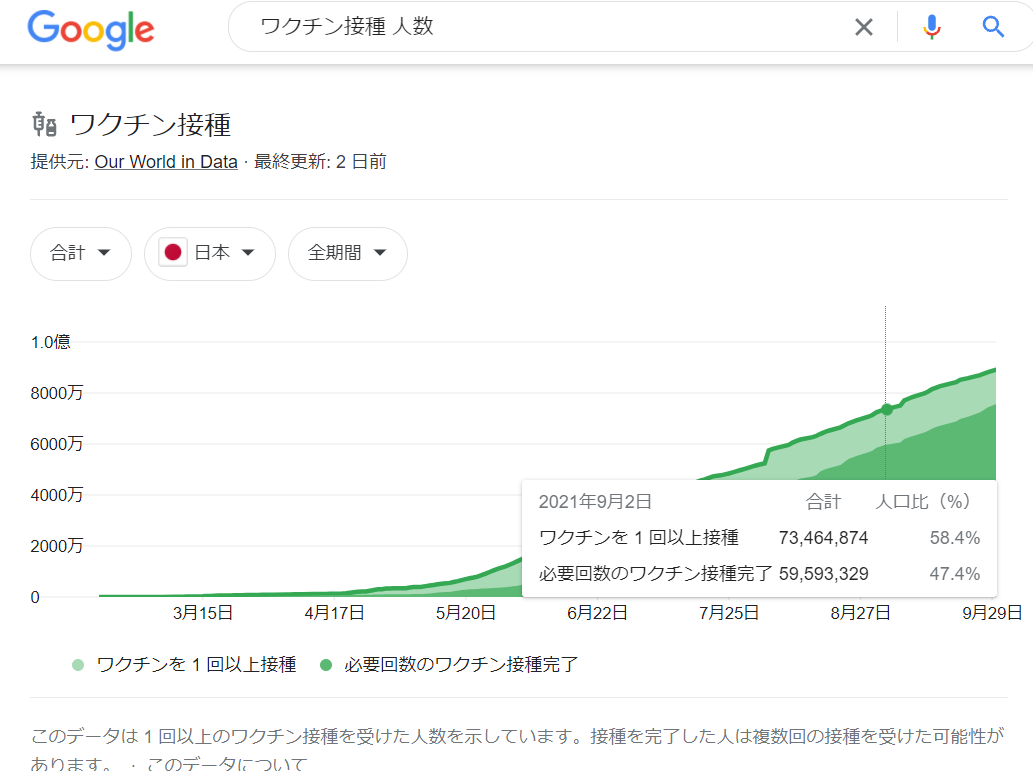Select the 3月15日 x-axis label
This screenshot has height=771, width=1033.
click(203, 613)
